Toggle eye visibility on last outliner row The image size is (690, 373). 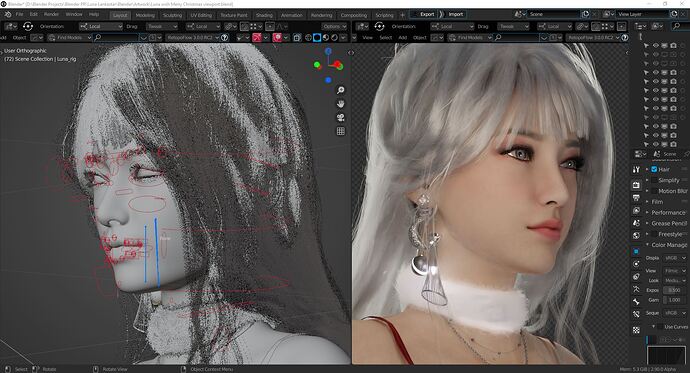655,144
